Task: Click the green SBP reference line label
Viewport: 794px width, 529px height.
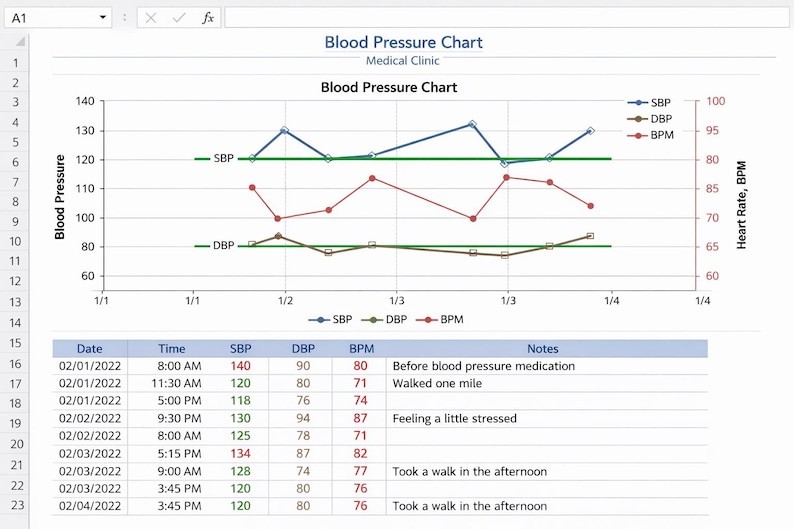Action: pyautogui.click(x=223, y=158)
